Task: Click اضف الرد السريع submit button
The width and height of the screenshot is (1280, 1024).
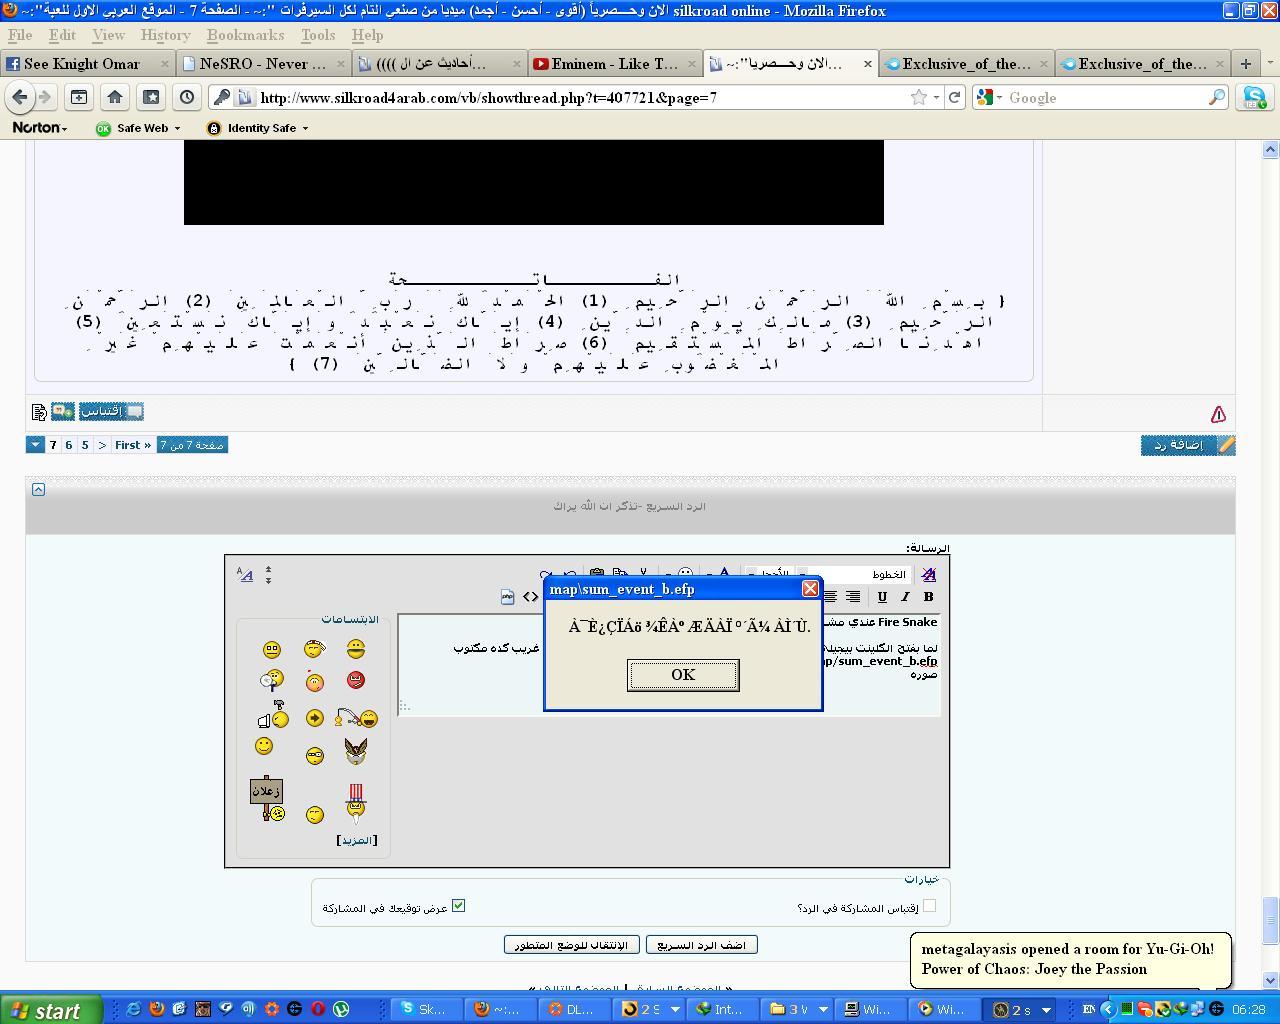Action: [701, 945]
